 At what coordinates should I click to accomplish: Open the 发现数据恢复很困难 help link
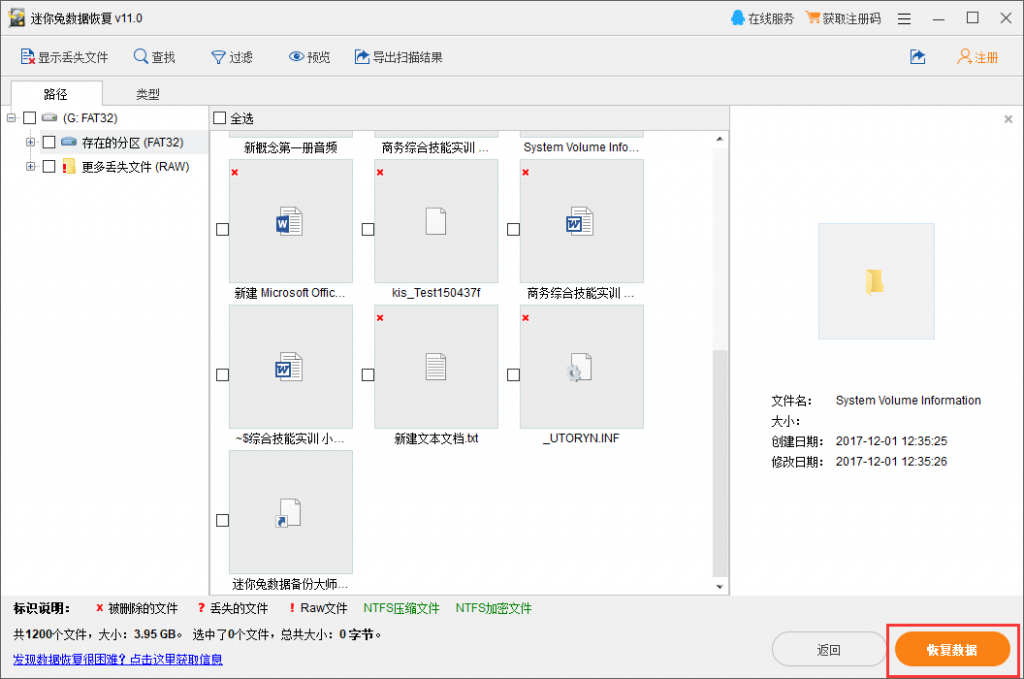[118, 659]
